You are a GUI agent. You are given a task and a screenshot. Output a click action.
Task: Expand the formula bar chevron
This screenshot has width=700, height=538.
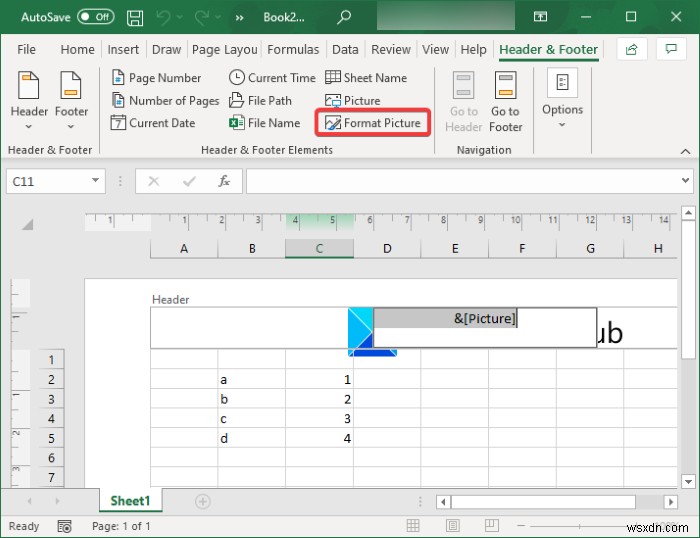coord(685,181)
